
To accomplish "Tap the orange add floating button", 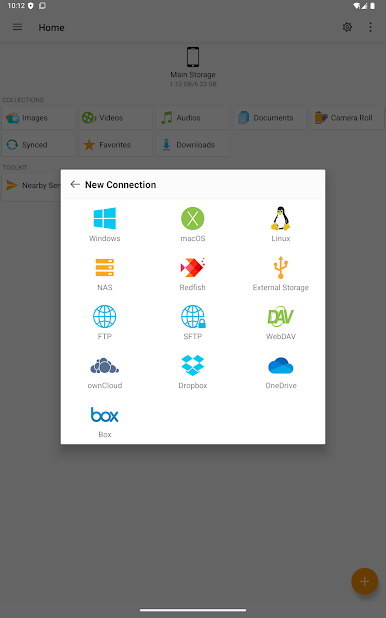I will tap(364, 581).
